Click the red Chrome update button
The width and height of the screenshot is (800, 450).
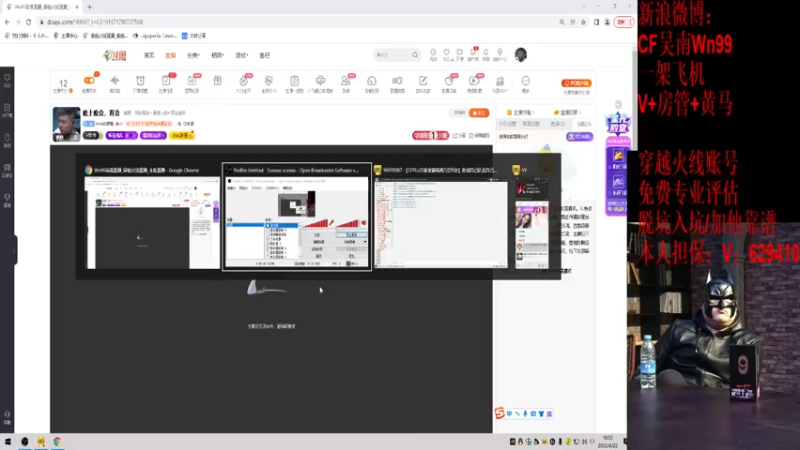coord(623,22)
